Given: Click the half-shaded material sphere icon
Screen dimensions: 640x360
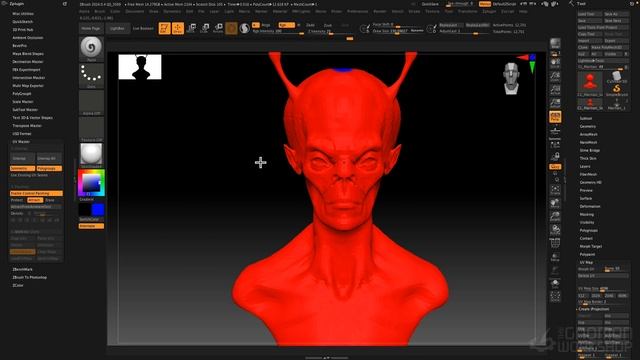Looking at the screenshot, I should [x=244, y=28].
